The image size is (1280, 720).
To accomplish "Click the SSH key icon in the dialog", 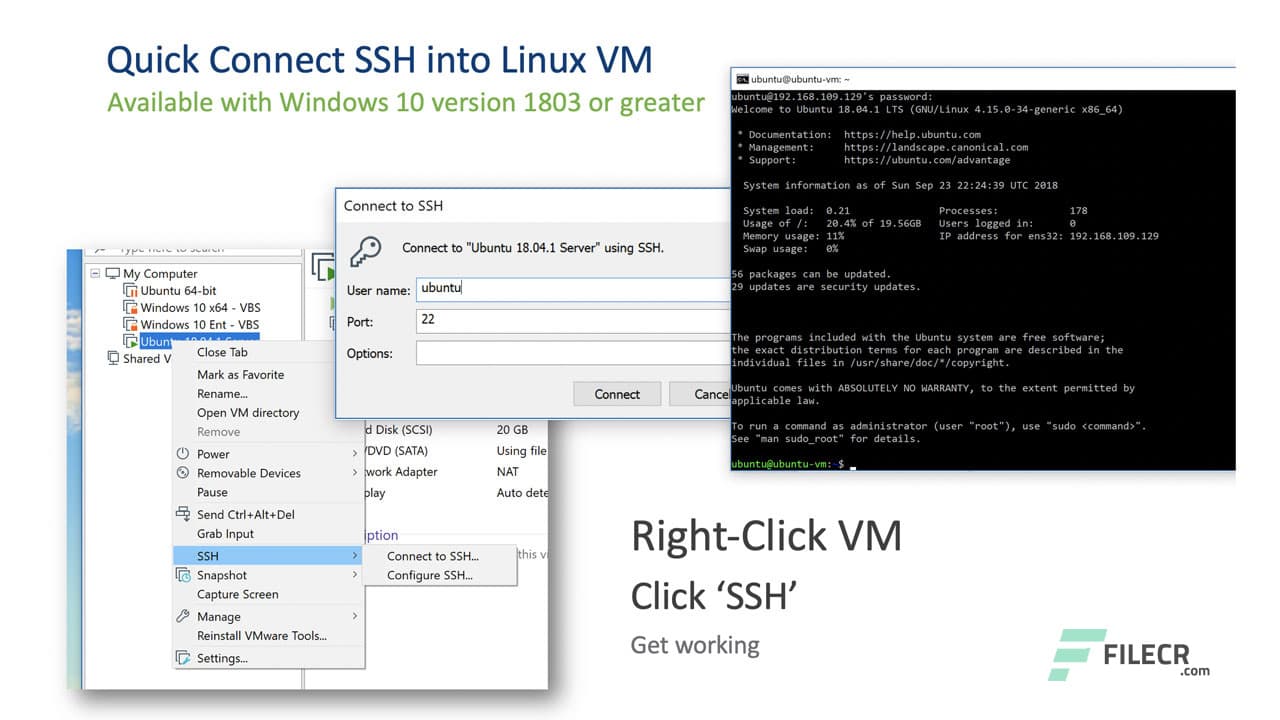I will click(x=365, y=251).
